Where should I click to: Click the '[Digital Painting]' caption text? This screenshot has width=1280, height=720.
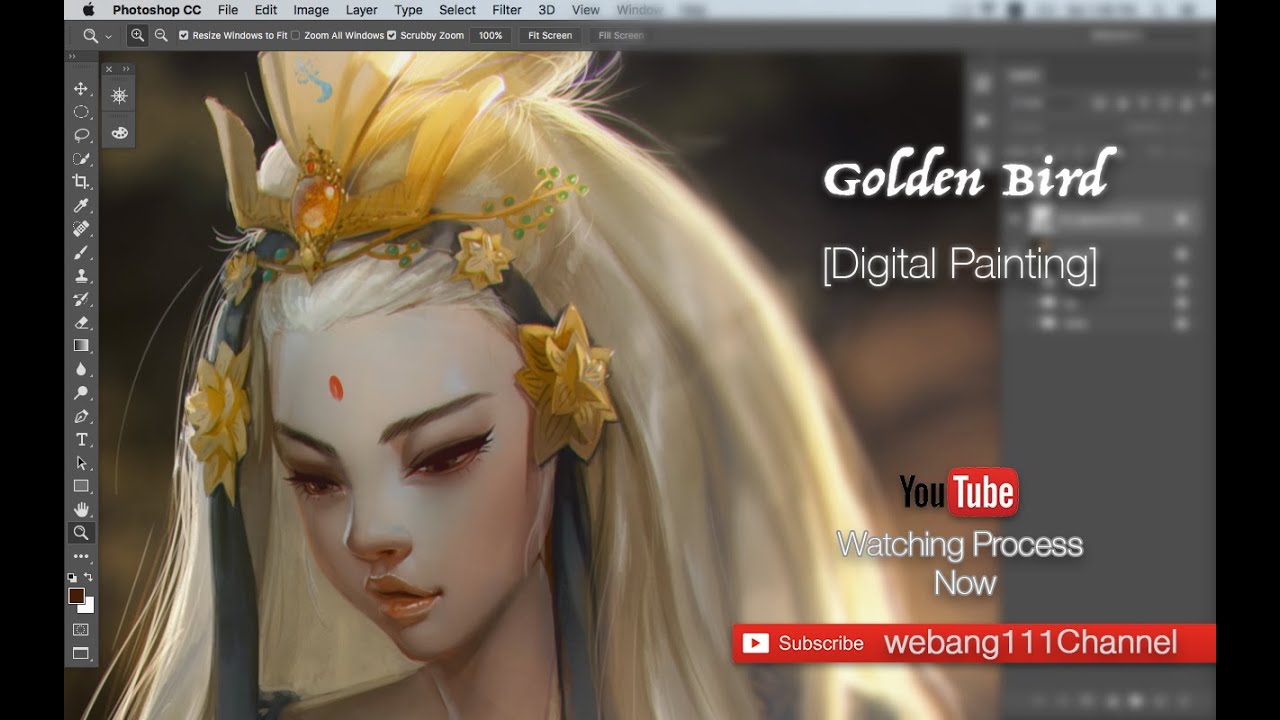[960, 265]
